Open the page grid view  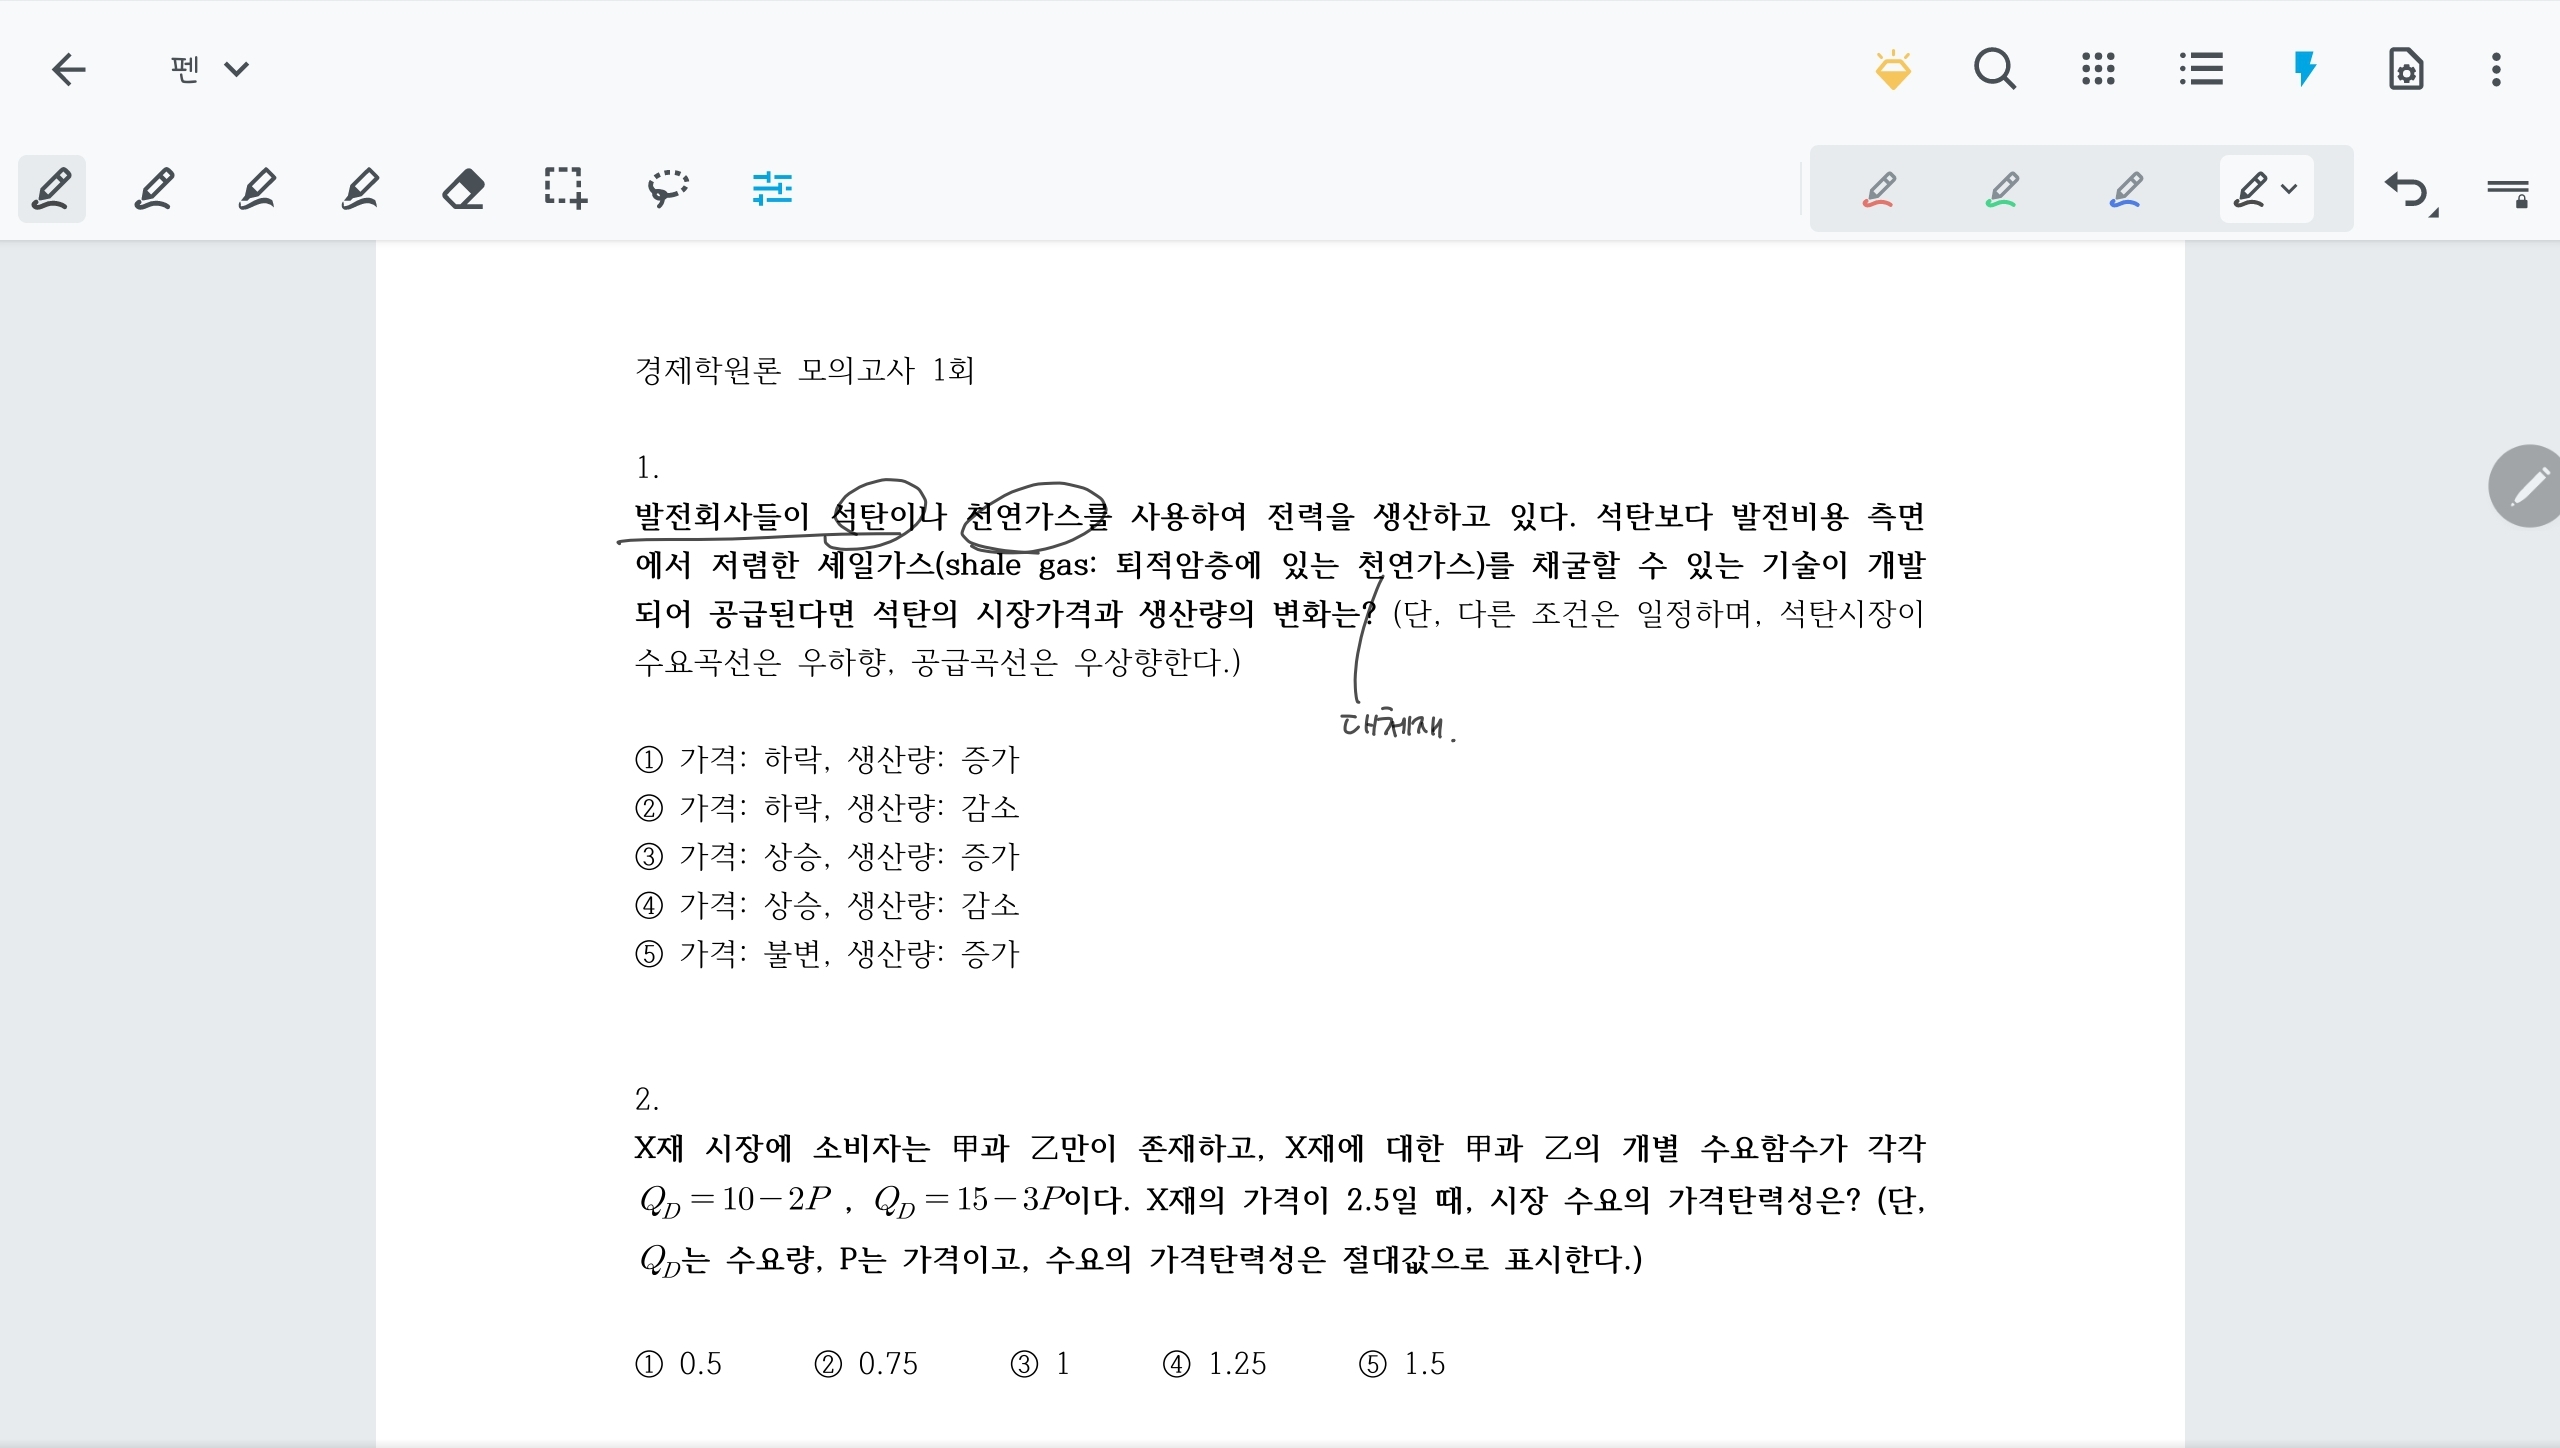tap(2098, 69)
